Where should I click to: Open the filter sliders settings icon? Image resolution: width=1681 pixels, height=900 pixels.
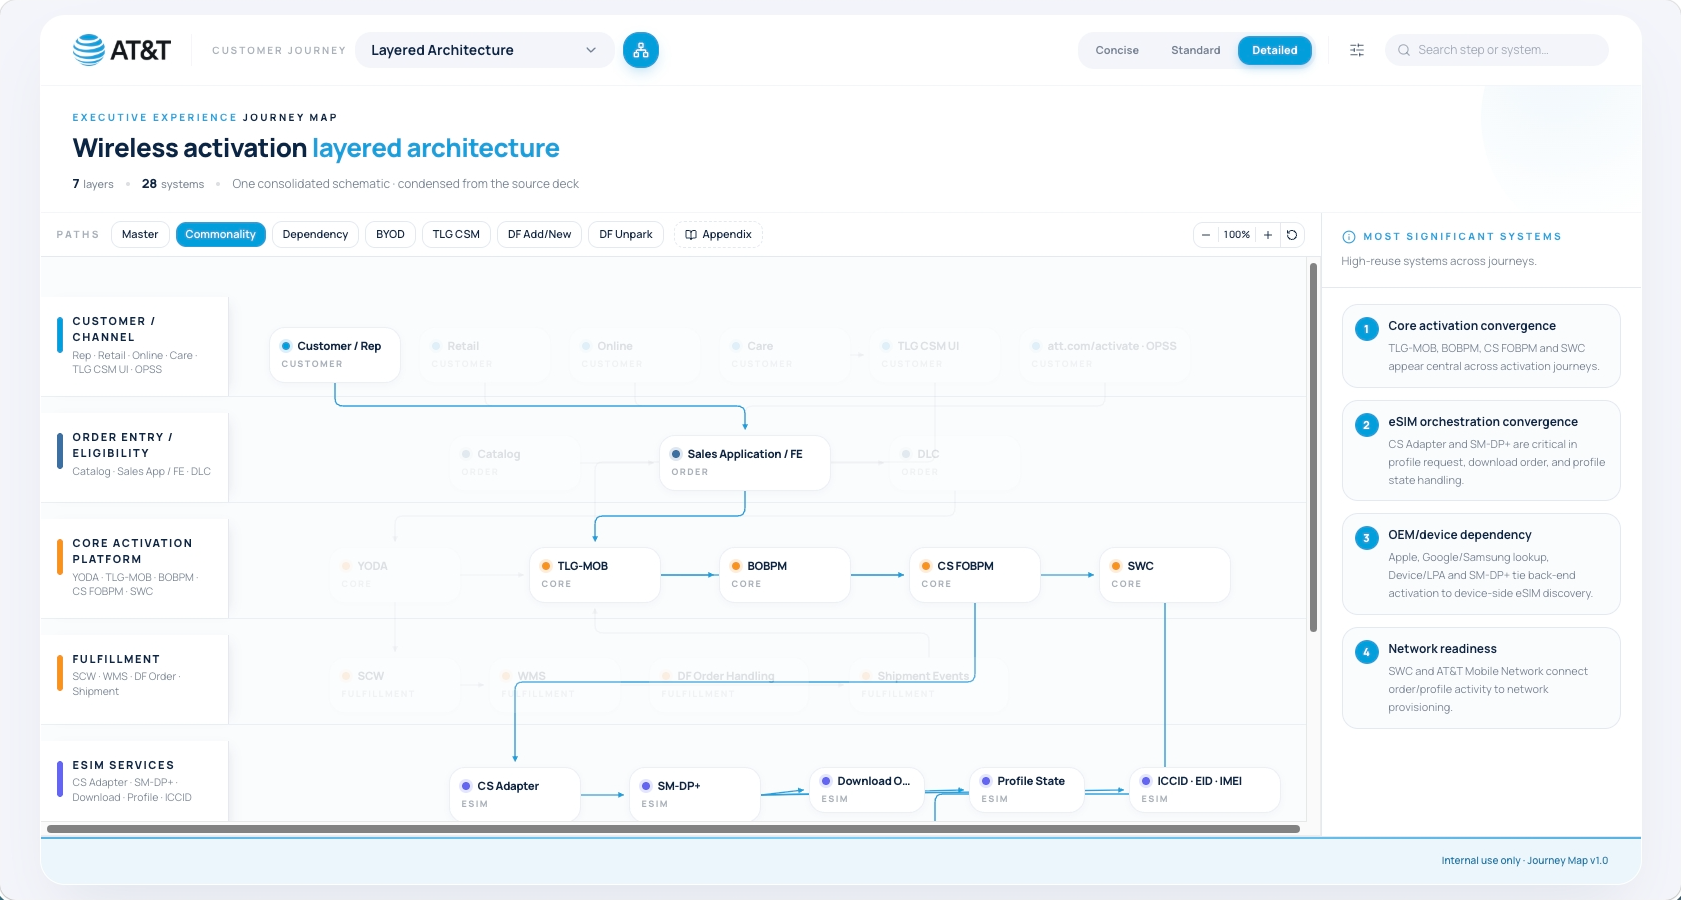pos(1357,50)
